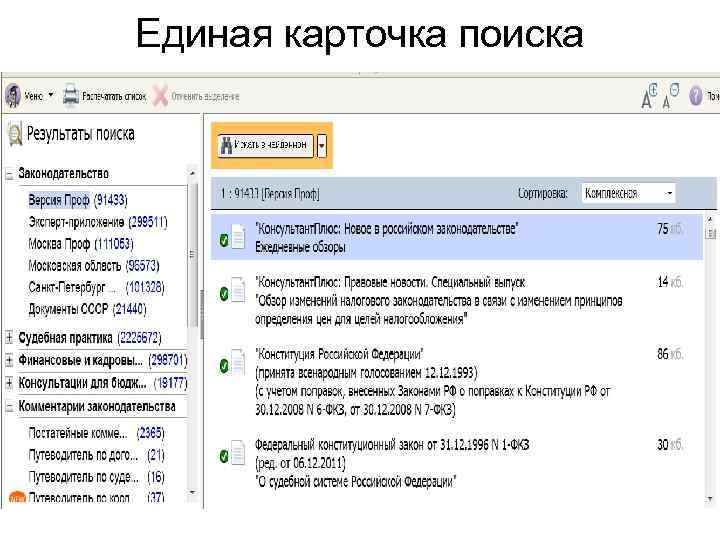Open Федеральный конституционный закон от 31.12.1996

tap(392, 445)
